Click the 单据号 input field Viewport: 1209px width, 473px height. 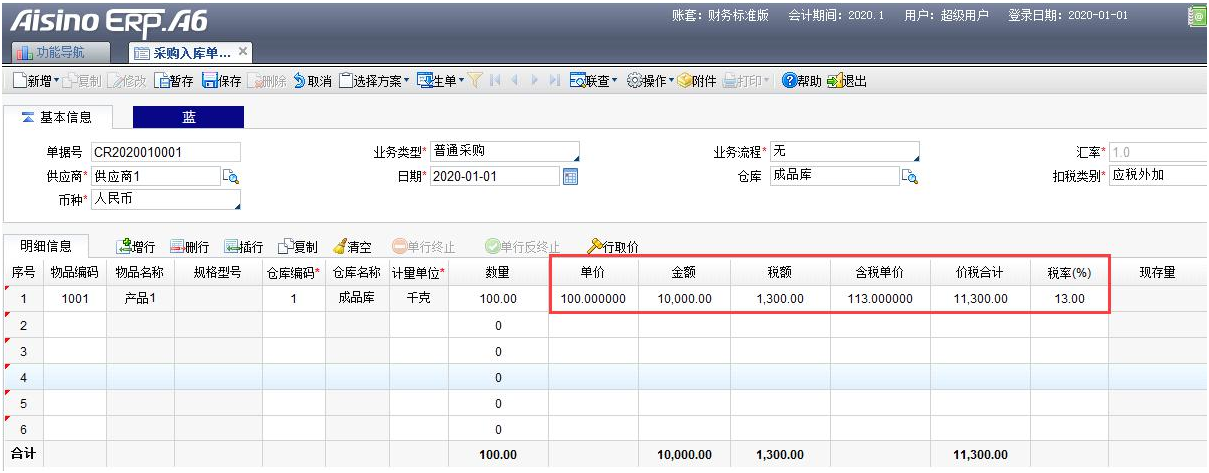(x=165, y=152)
